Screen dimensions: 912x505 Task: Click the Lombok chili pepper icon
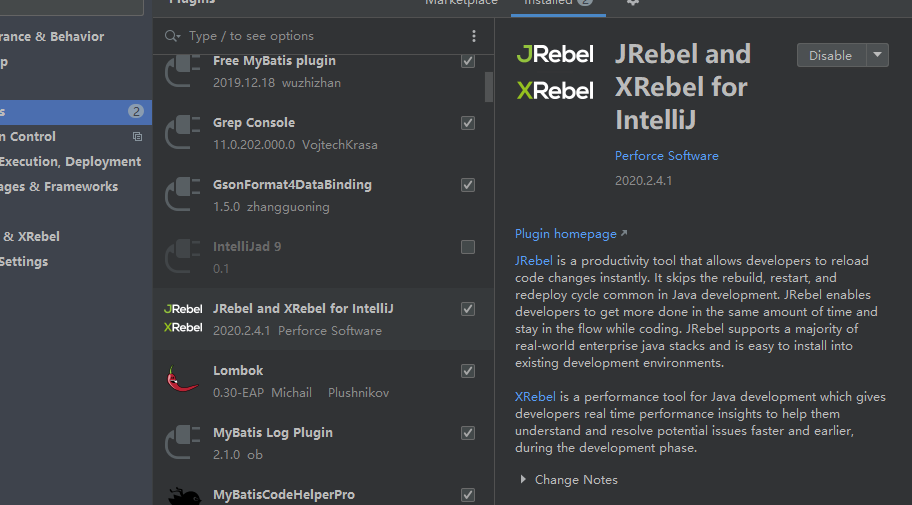[x=182, y=380]
